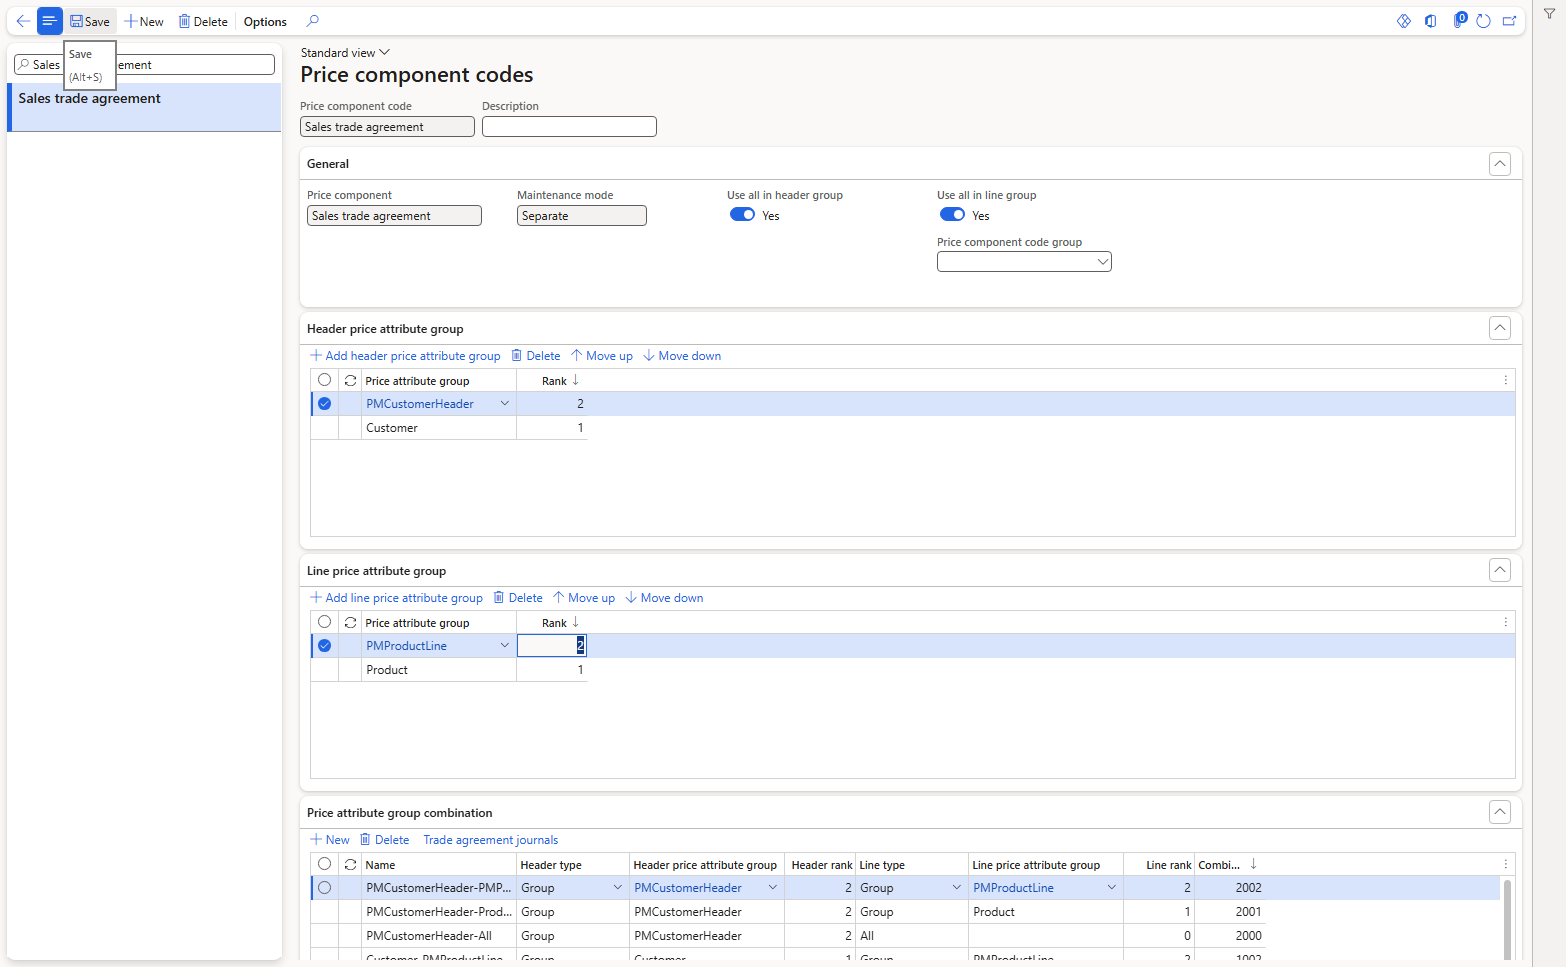1566x967 pixels.
Task: Toggle Use all in header group
Action: click(742, 215)
